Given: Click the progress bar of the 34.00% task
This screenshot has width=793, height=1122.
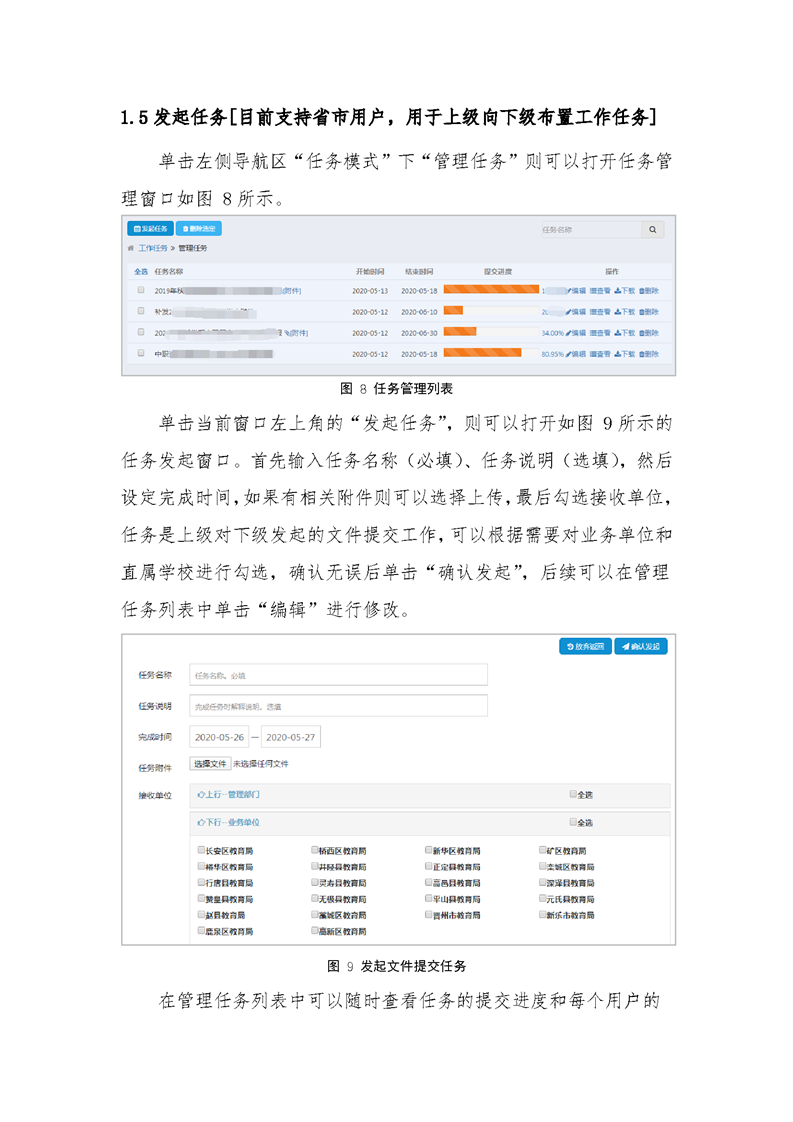Looking at the screenshot, I should [x=491, y=331].
